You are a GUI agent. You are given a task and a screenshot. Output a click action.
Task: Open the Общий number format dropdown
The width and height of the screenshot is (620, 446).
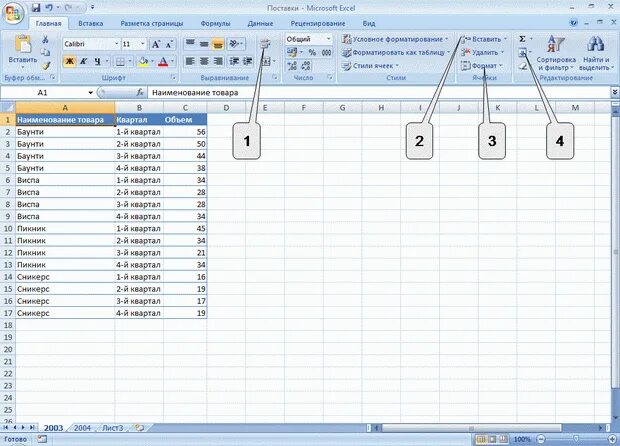point(328,39)
